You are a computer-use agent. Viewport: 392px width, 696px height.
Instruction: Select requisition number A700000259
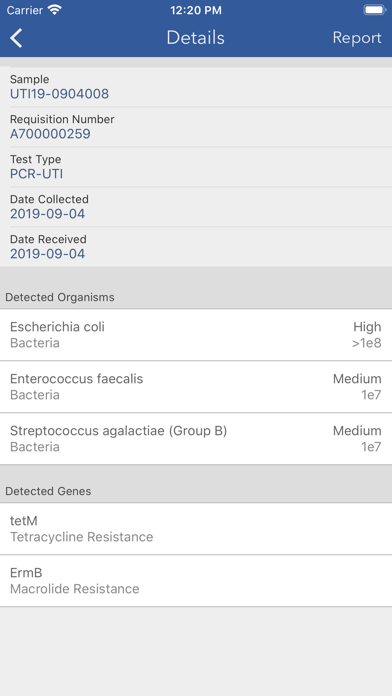click(50, 134)
